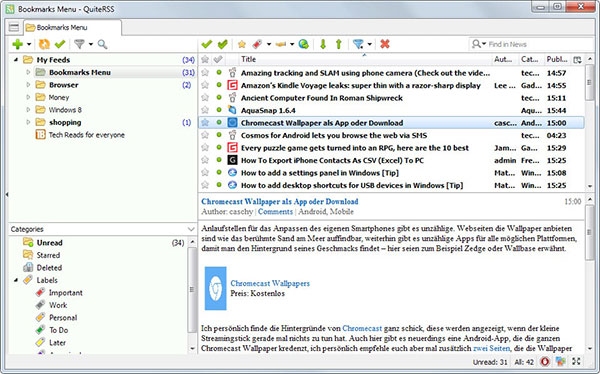Open the Add feed dropdown arrow
Image resolution: width=600 pixels, height=374 pixels.
[29, 44]
